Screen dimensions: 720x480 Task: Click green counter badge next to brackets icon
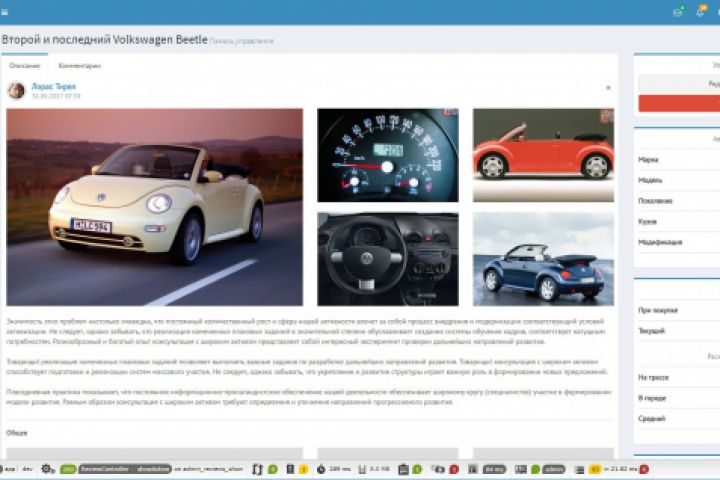coord(273,469)
